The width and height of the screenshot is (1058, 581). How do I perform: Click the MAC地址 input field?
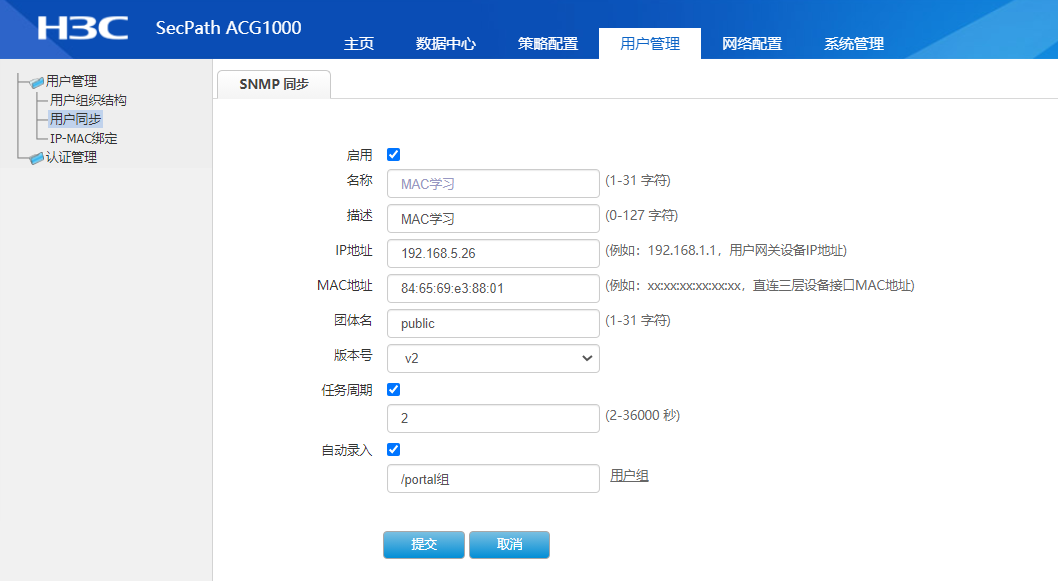click(493, 288)
